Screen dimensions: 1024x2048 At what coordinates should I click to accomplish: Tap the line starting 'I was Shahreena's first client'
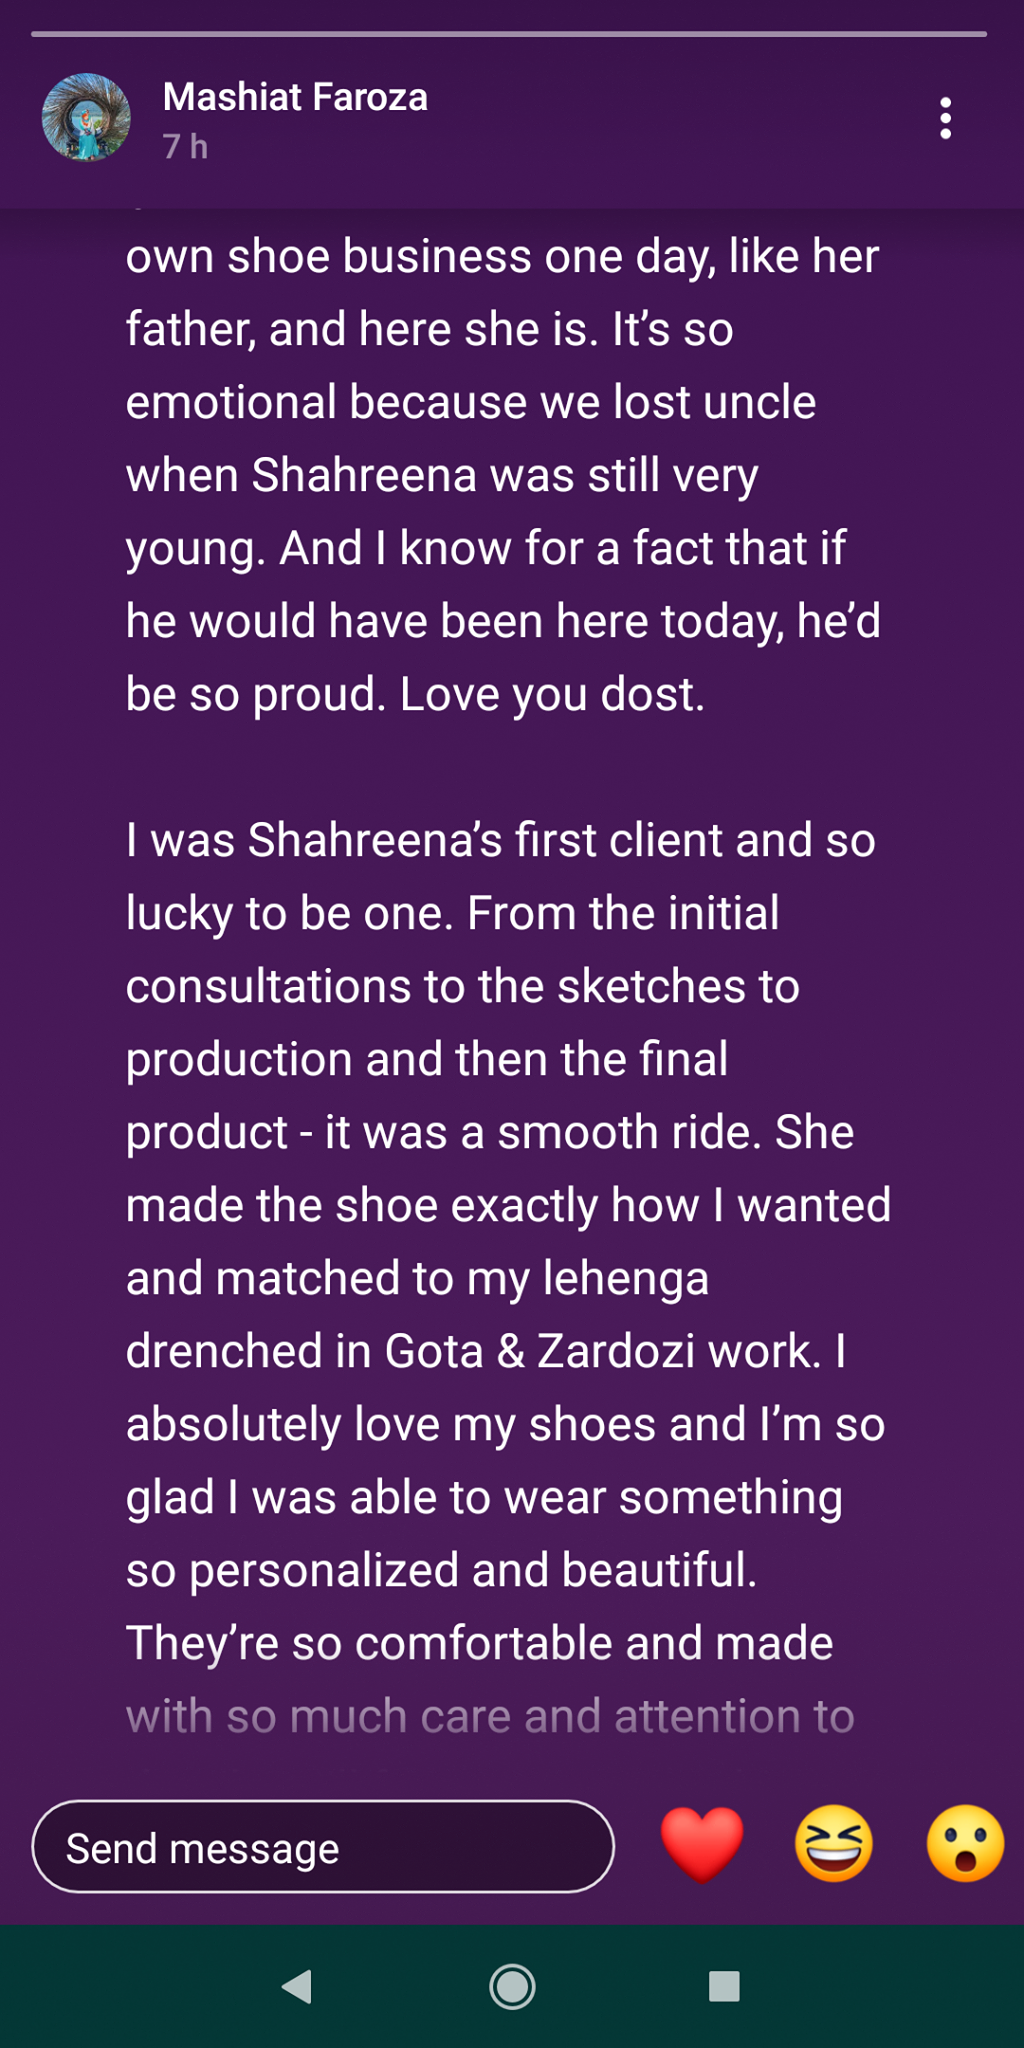(x=500, y=840)
